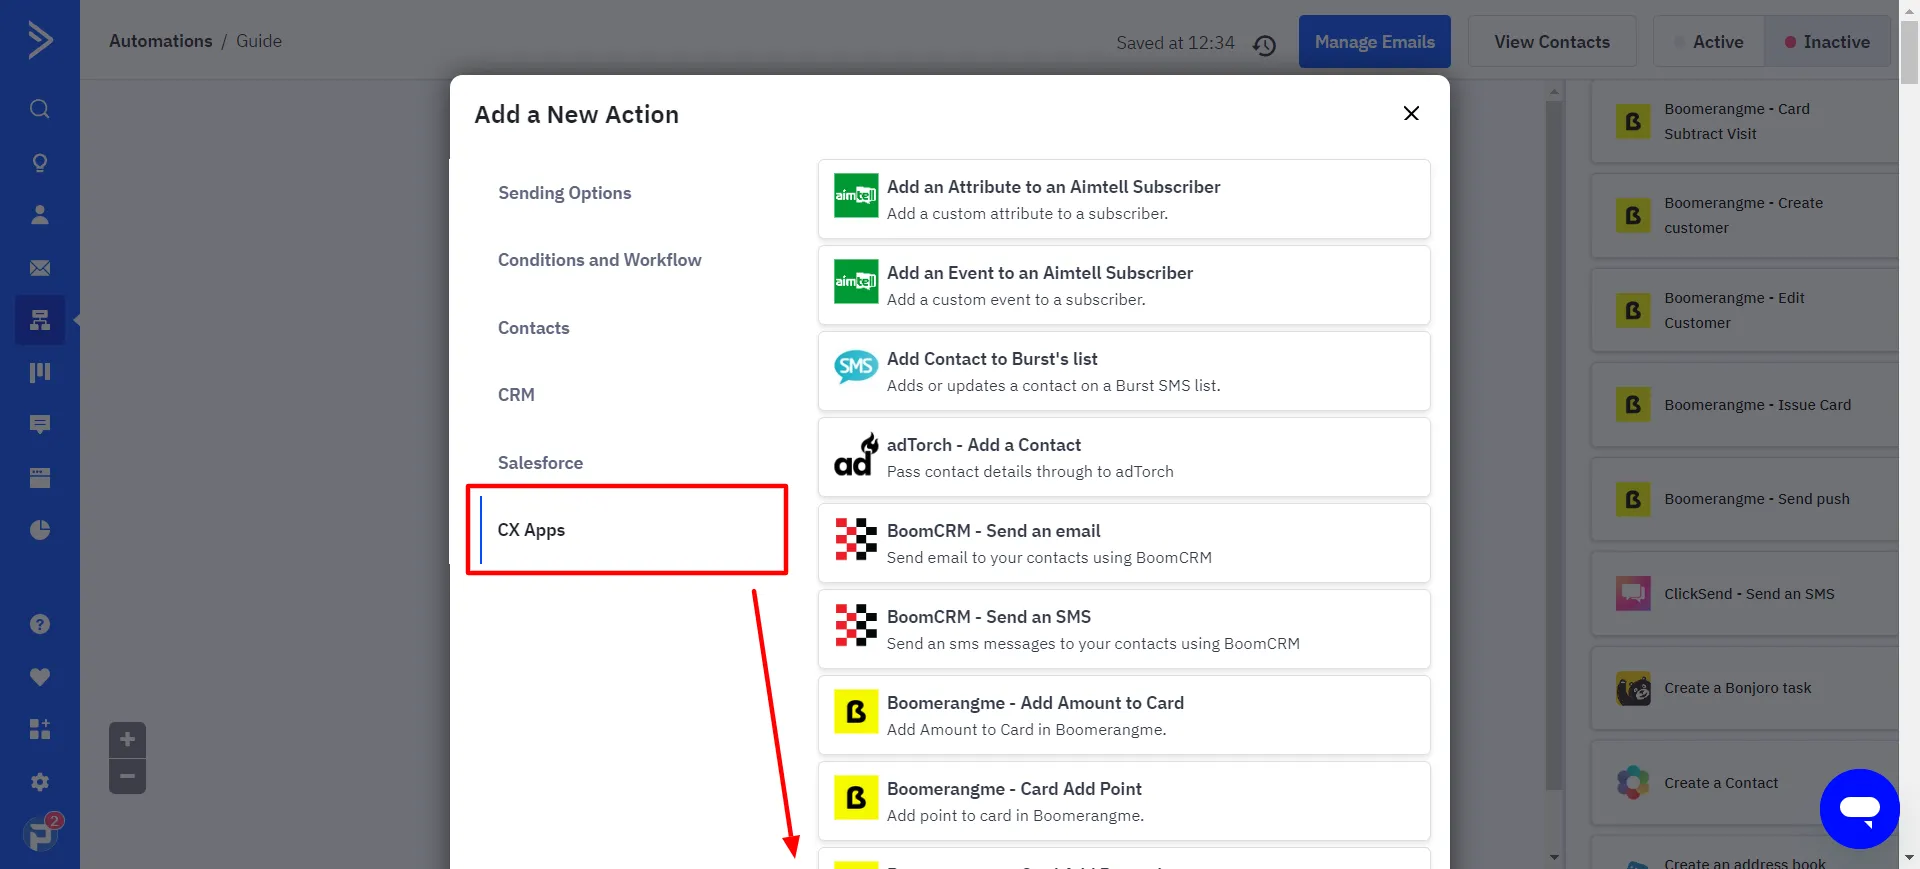Click the ActiveCampaign logo in the sidebar
The height and width of the screenshot is (869, 1920).
pyautogui.click(x=40, y=40)
